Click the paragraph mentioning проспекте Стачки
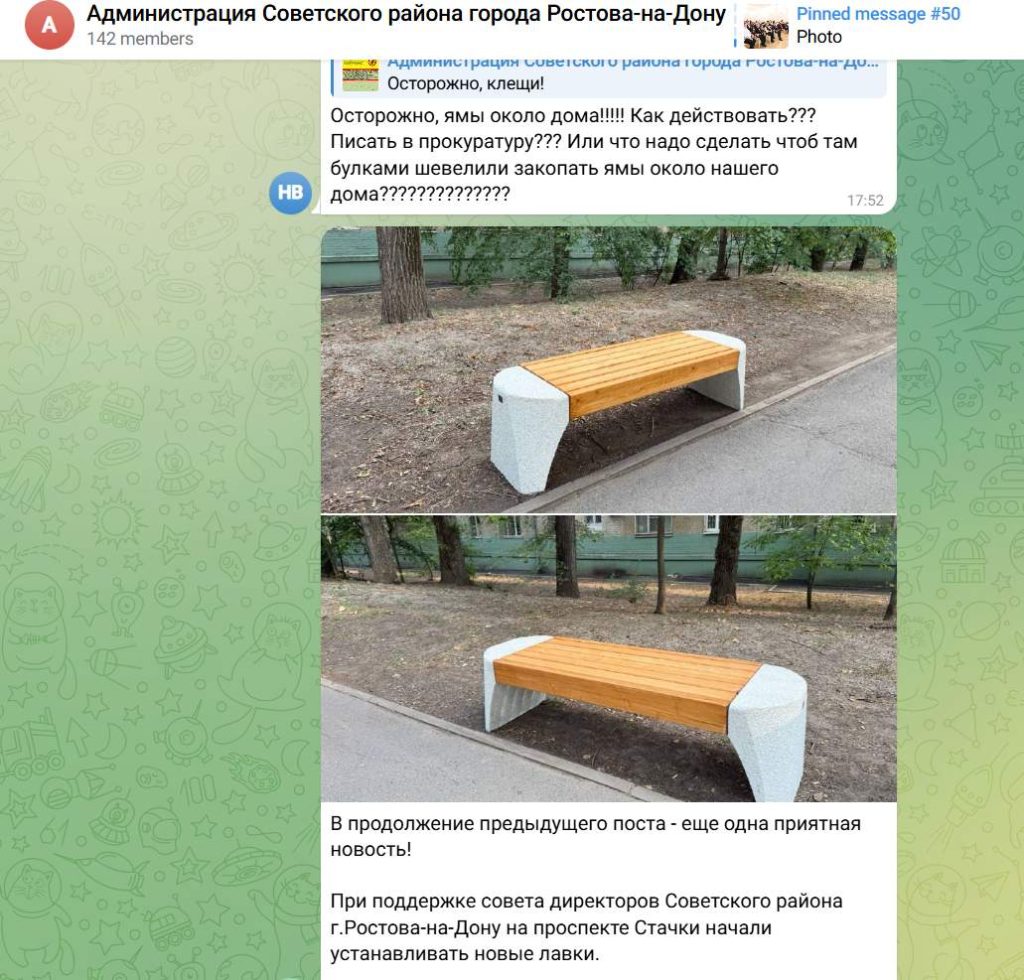 pos(586,927)
